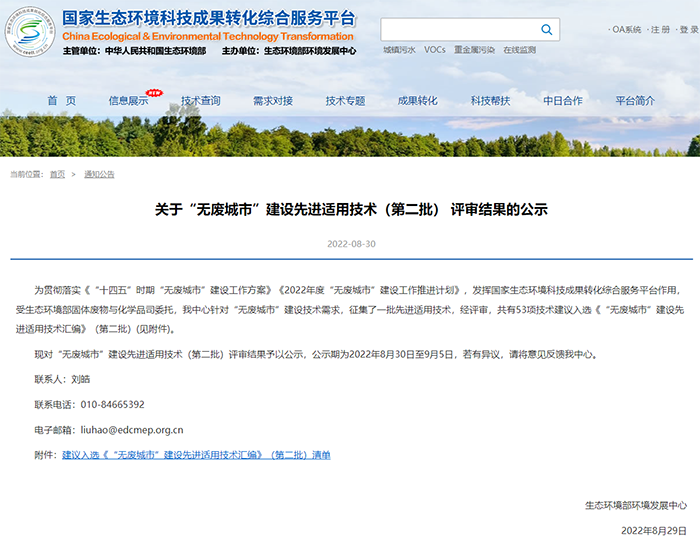
Task: Select the VOCs hot keyword
Action: pos(434,49)
